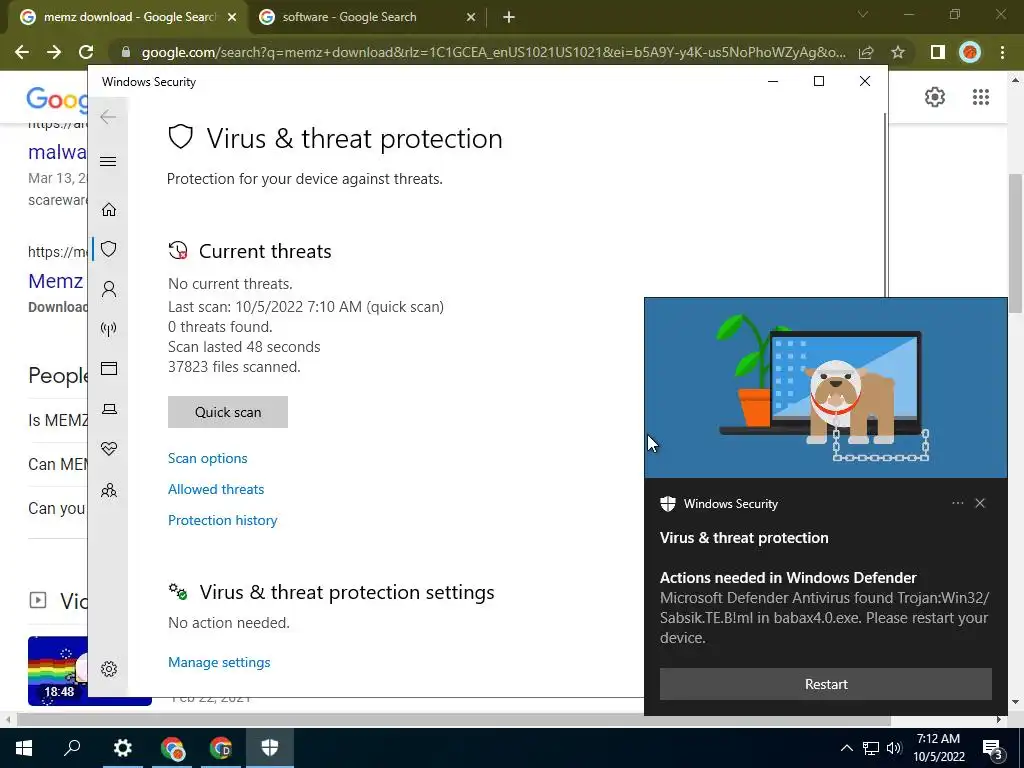Open the hamburger navigation menu
This screenshot has width=1024, height=768.
click(x=108, y=161)
